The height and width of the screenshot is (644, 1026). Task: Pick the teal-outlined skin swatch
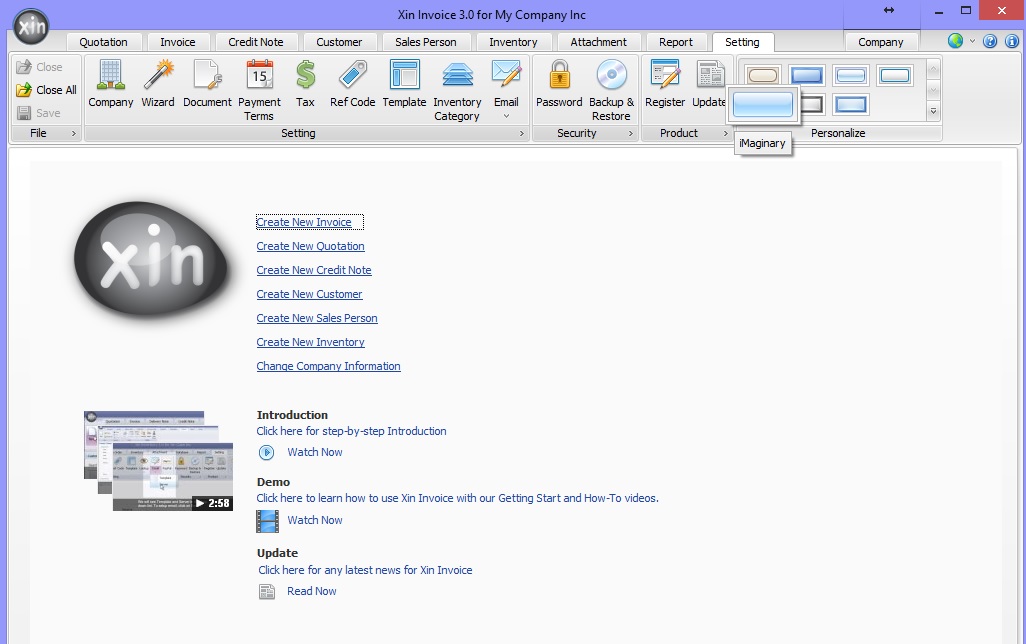click(894, 75)
